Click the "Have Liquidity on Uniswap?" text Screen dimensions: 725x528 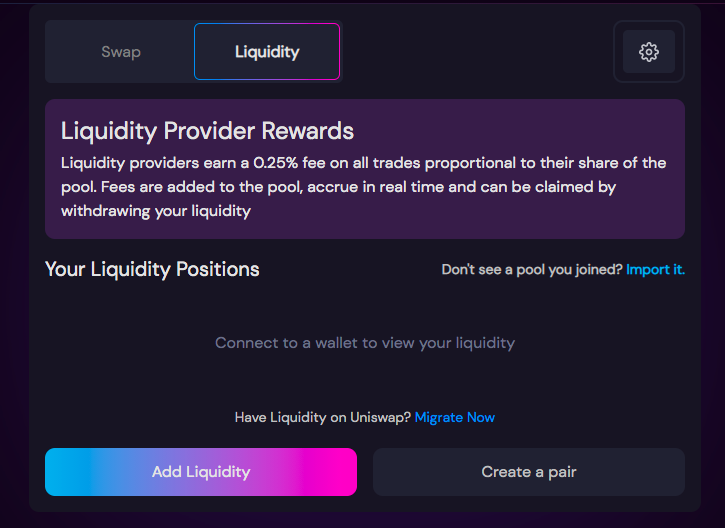[323, 417]
